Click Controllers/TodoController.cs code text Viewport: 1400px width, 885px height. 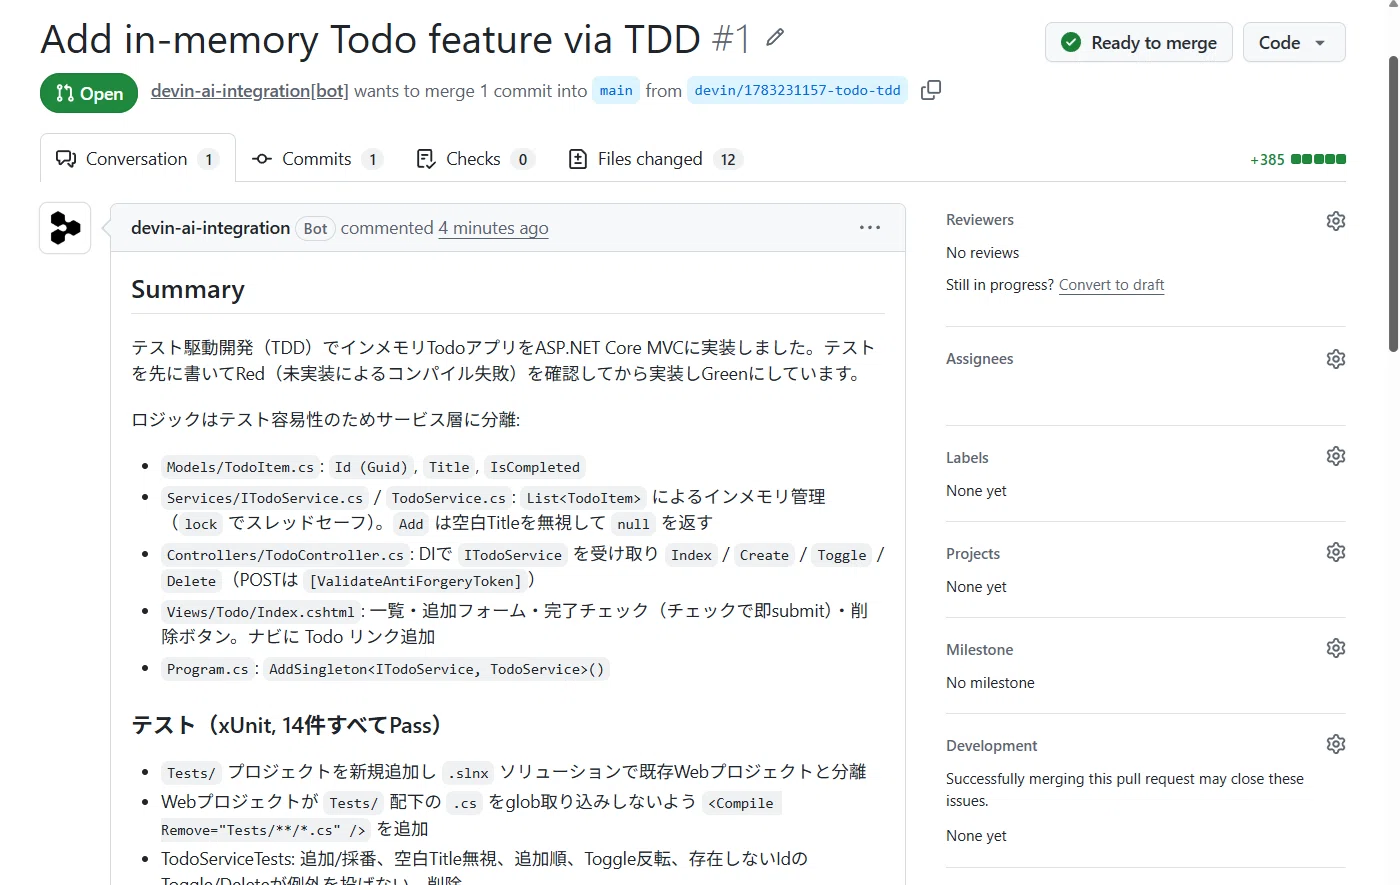285,555
